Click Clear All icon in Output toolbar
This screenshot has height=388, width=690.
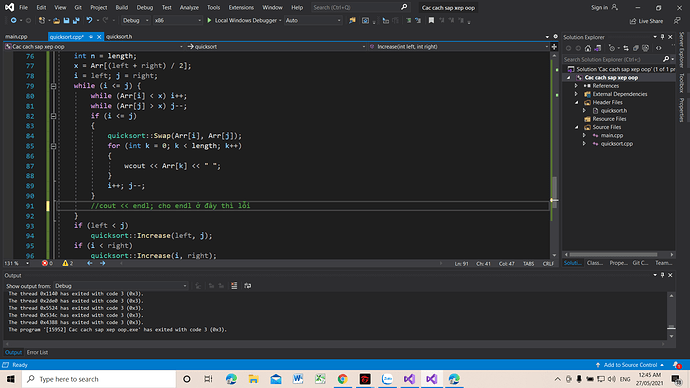(234, 286)
